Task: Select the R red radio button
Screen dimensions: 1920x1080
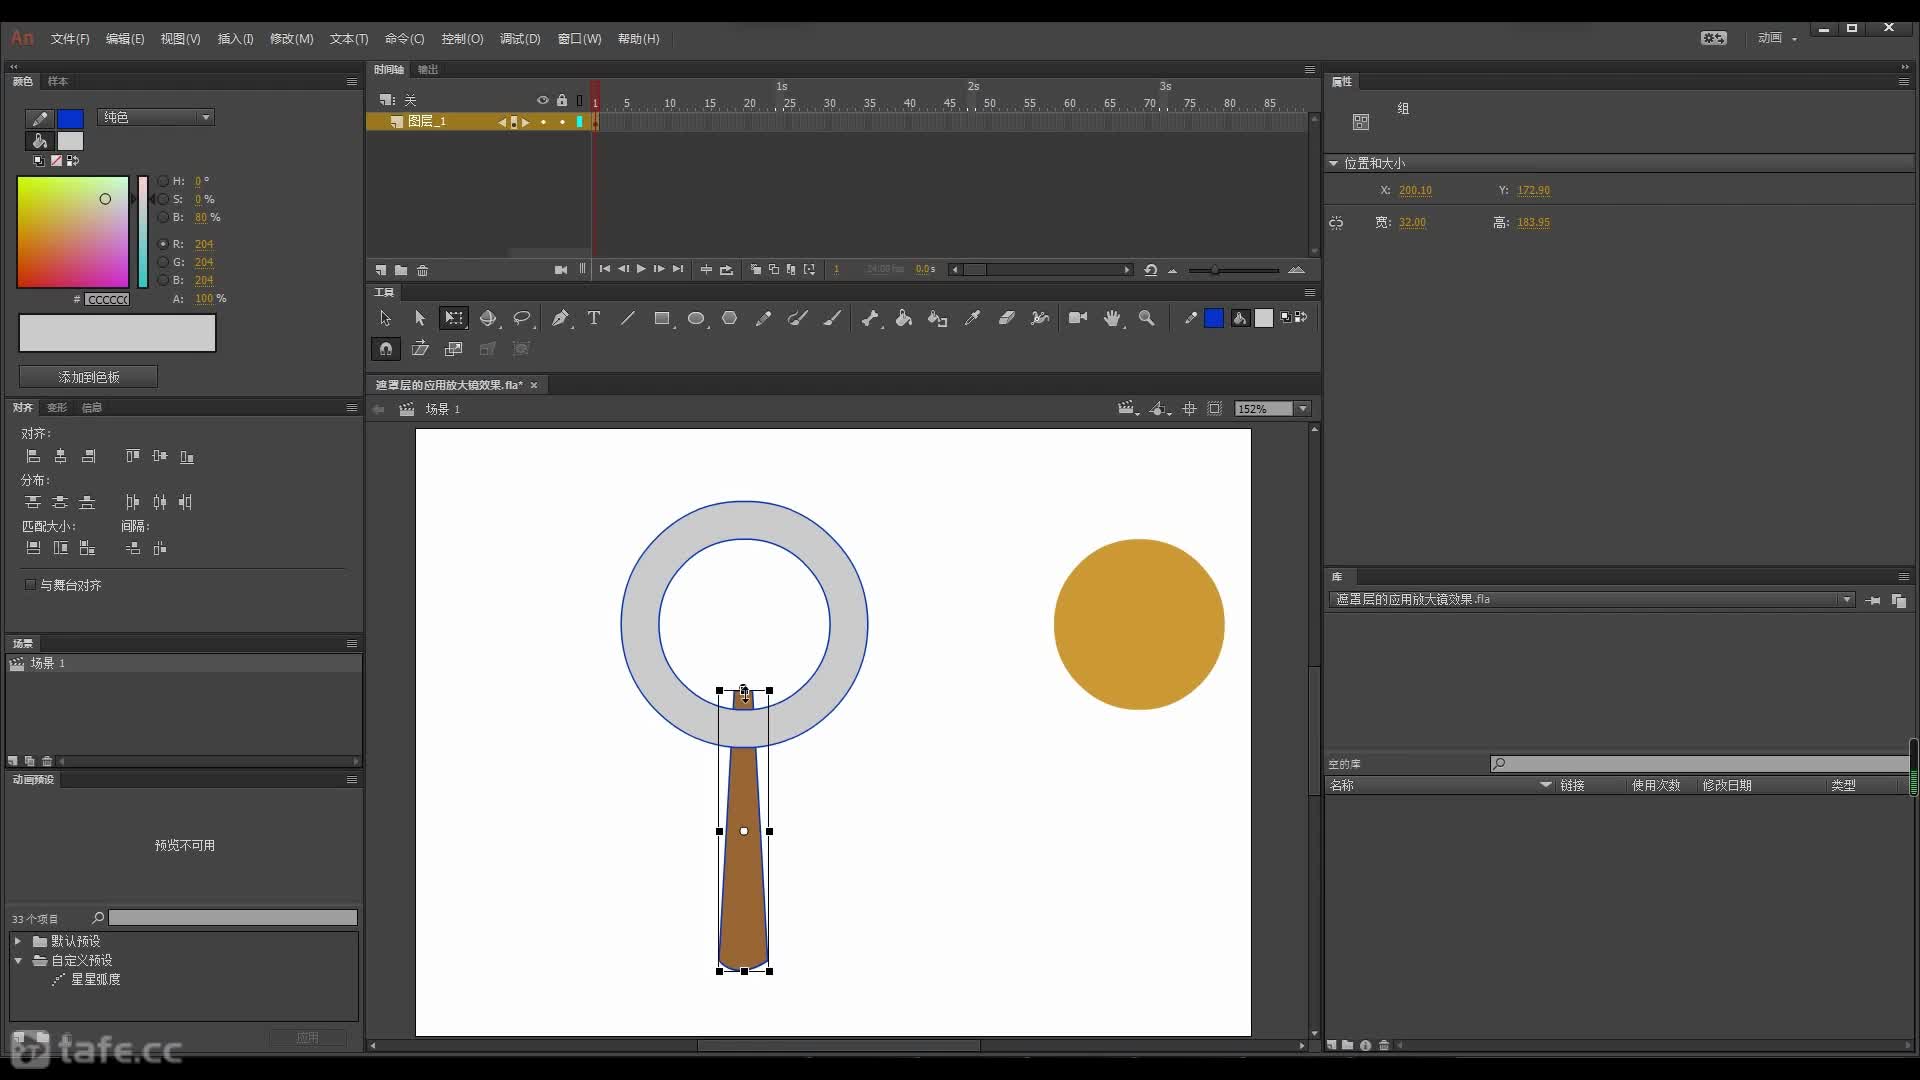Action: click(x=163, y=244)
